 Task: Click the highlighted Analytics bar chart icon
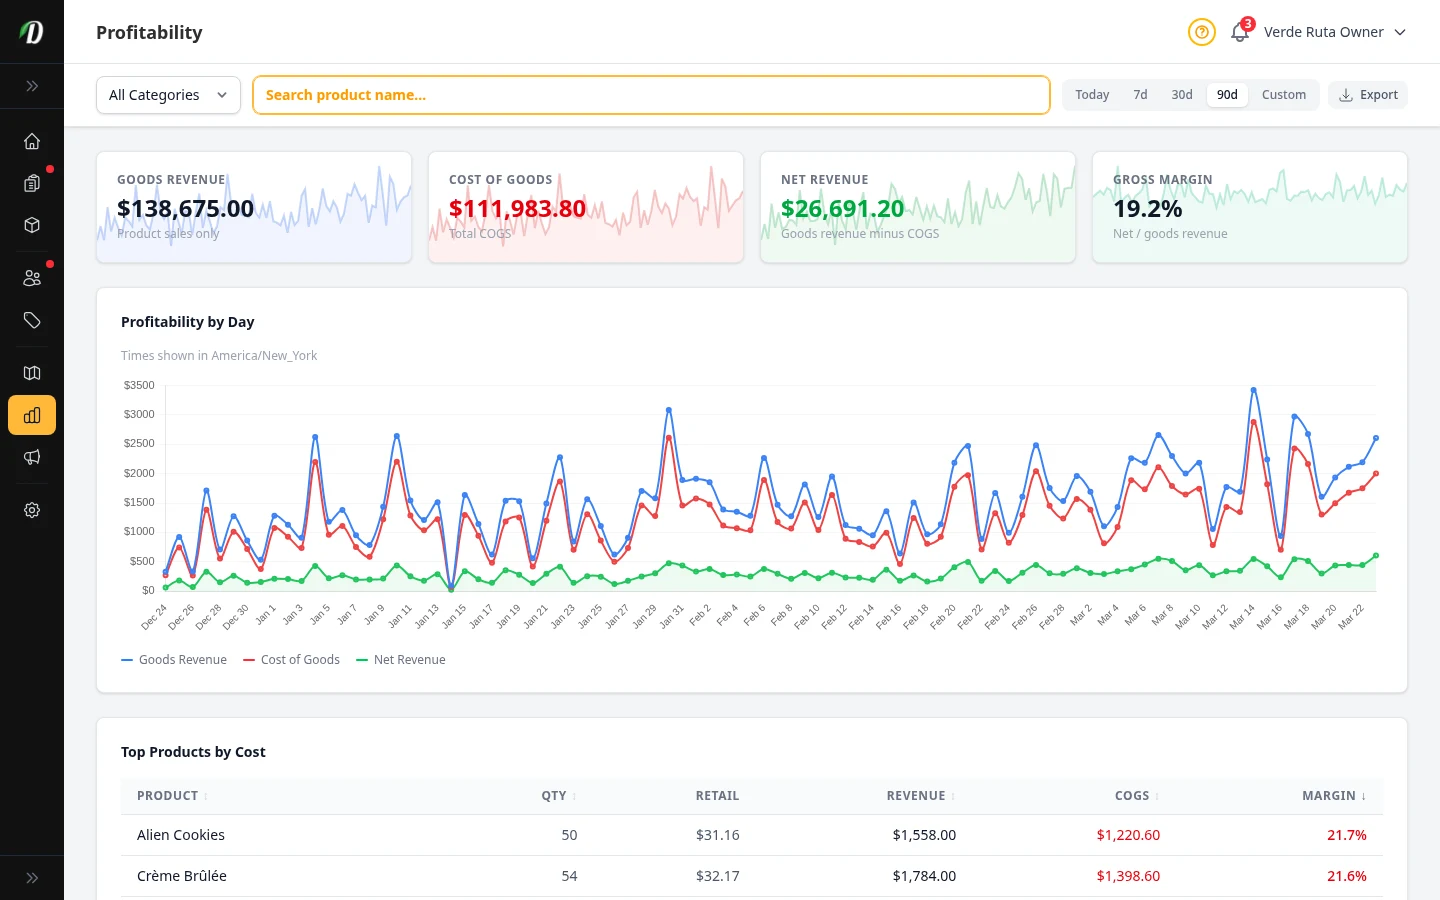pyautogui.click(x=32, y=415)
